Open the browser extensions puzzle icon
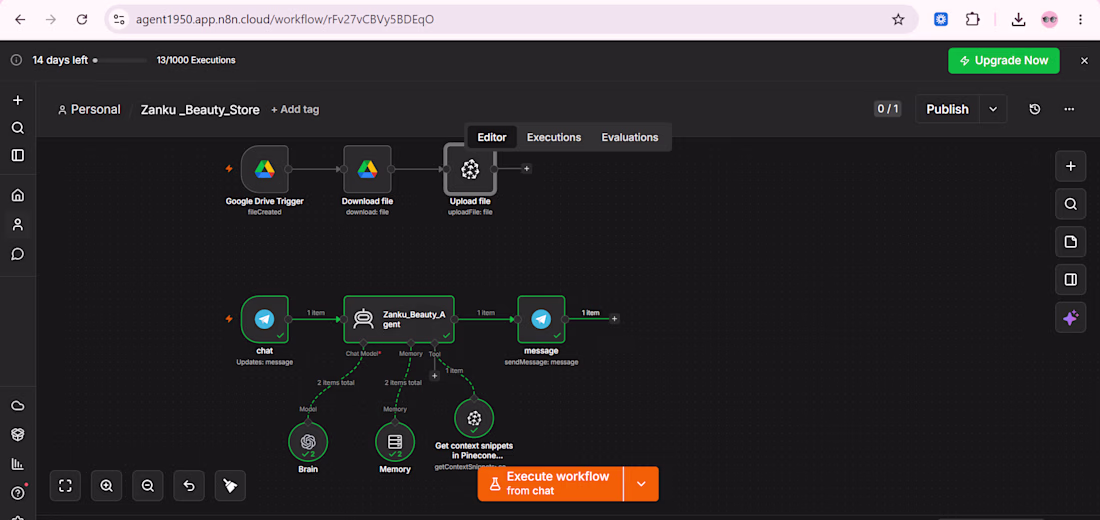The height and width of the screenshot is (520, 1100). [972, 20]
